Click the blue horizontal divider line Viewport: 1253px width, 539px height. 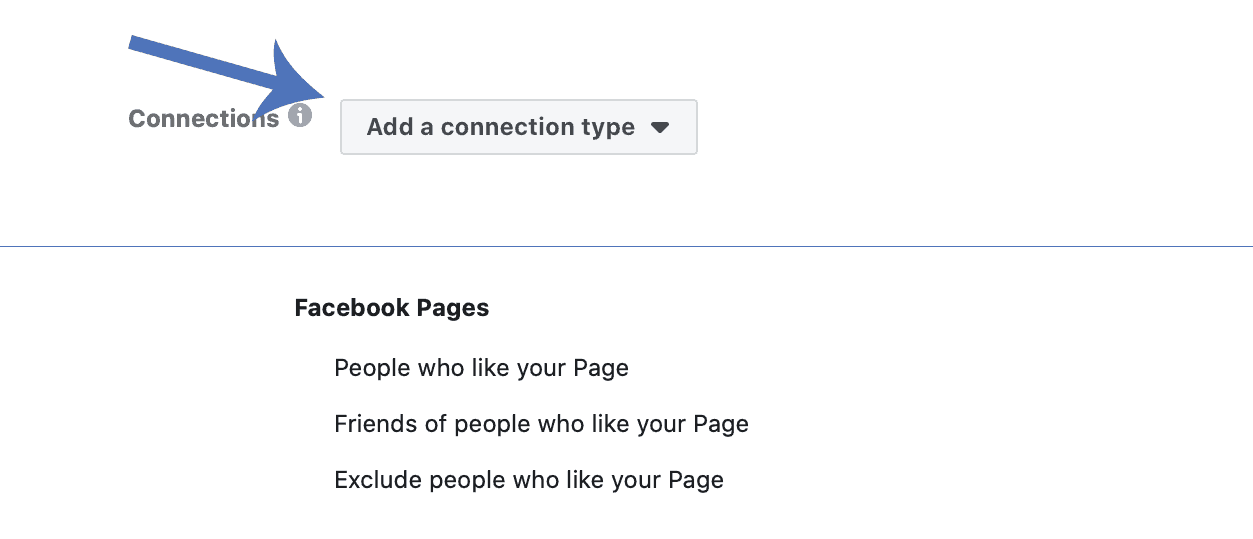[x=626, y=245]
